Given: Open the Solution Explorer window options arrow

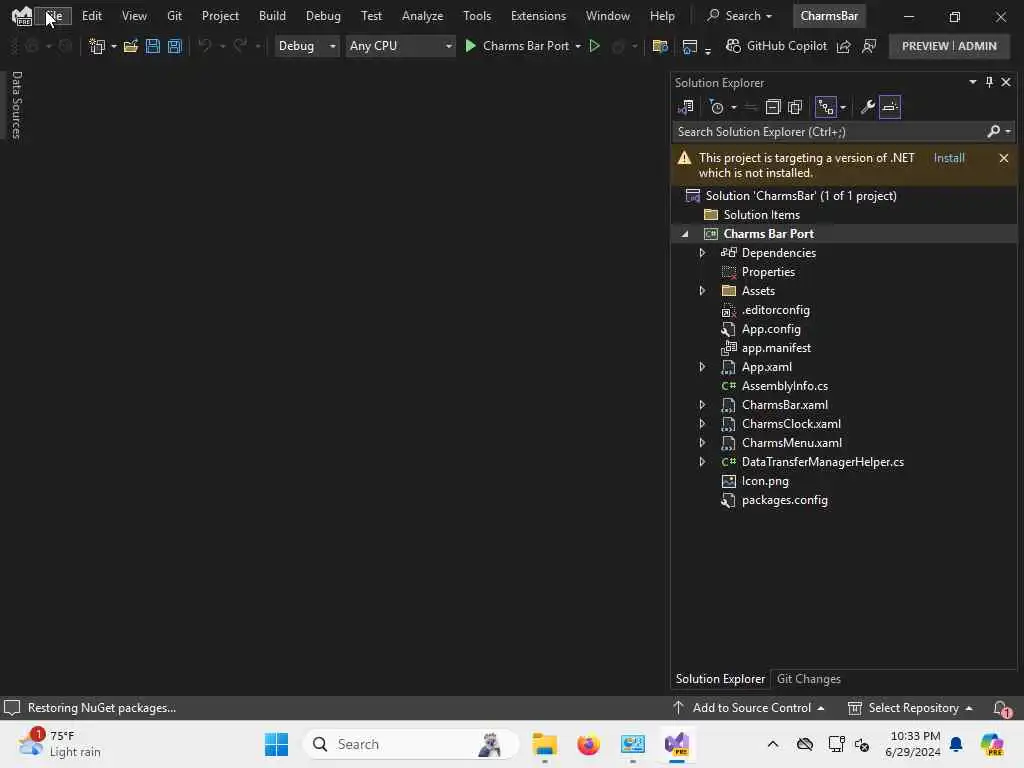Looking at the screenshot, I should click(972, 82).
